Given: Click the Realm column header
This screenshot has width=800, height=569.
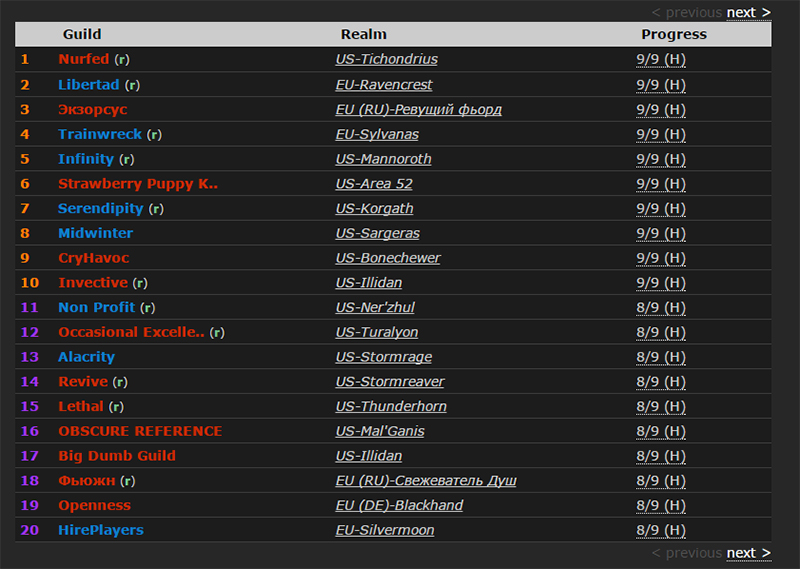Looking at the screenshot, I should coord(364,34).
